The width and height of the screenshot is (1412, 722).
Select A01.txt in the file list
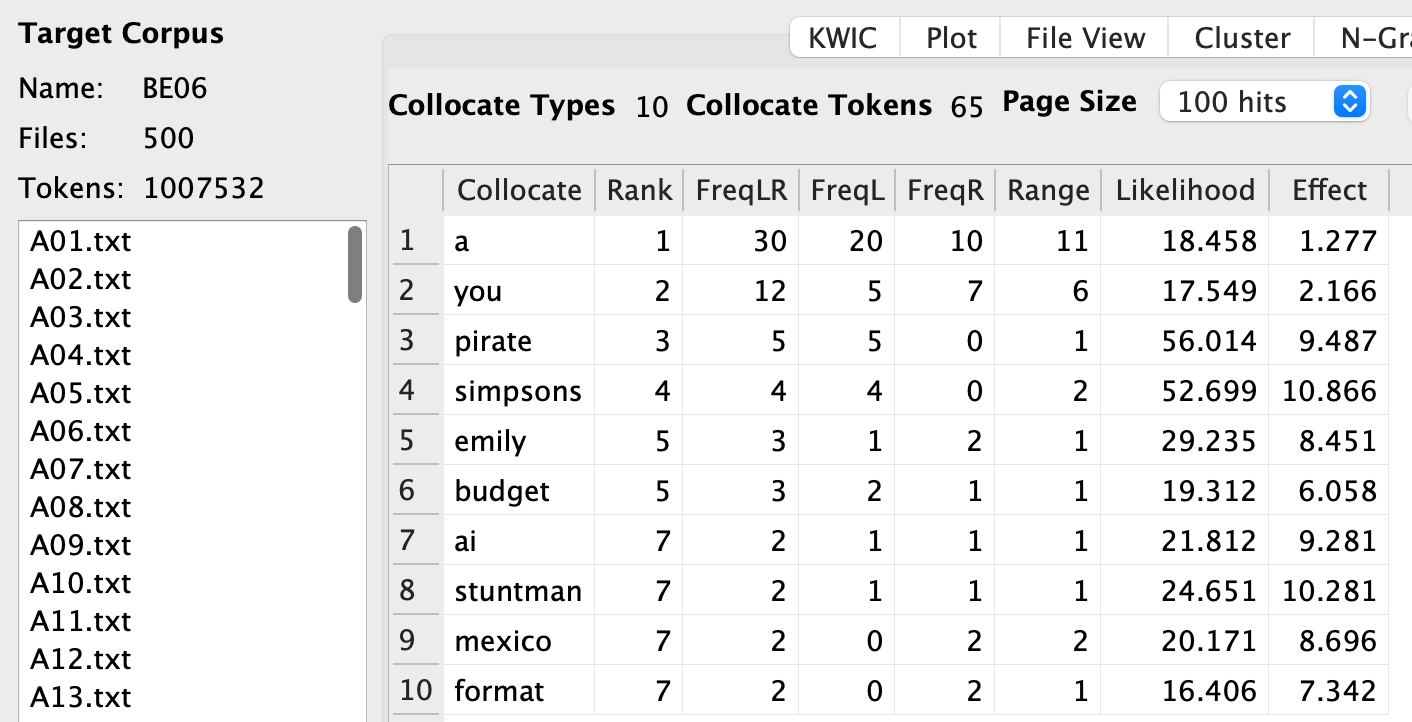point(80,241)
